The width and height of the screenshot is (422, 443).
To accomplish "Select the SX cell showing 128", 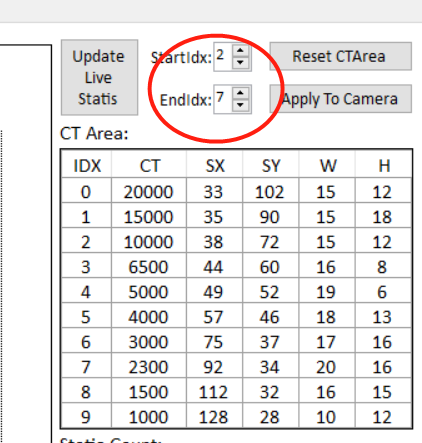I will click(x=215, y=417).
